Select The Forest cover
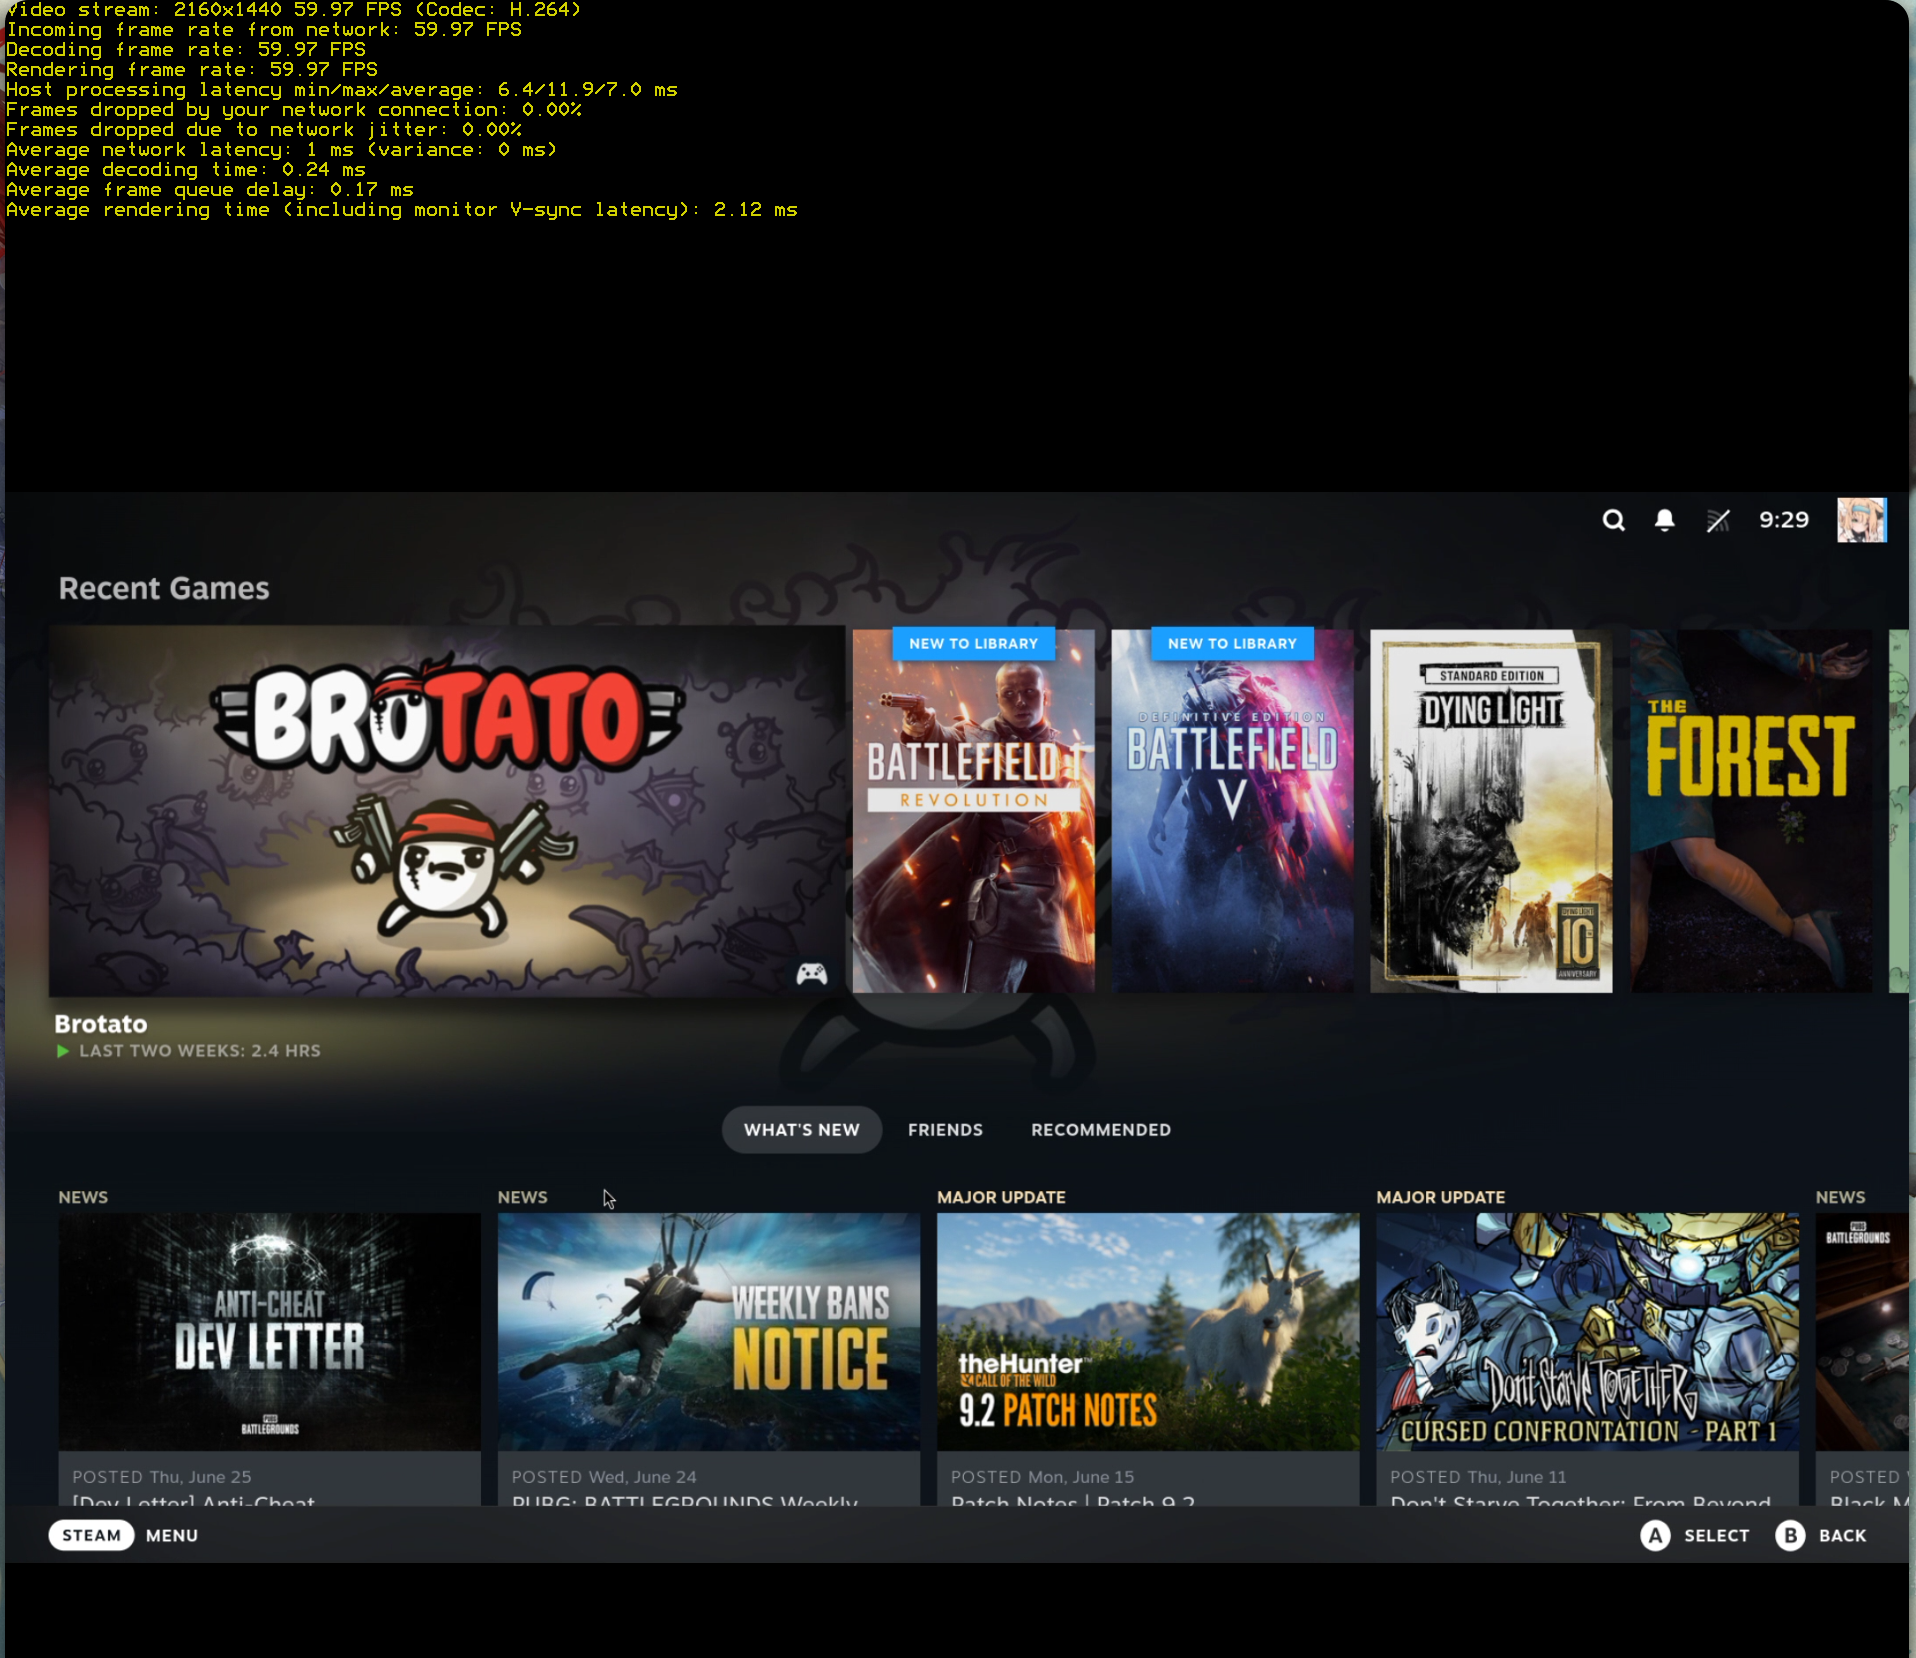 click(x=1751, y=811)
